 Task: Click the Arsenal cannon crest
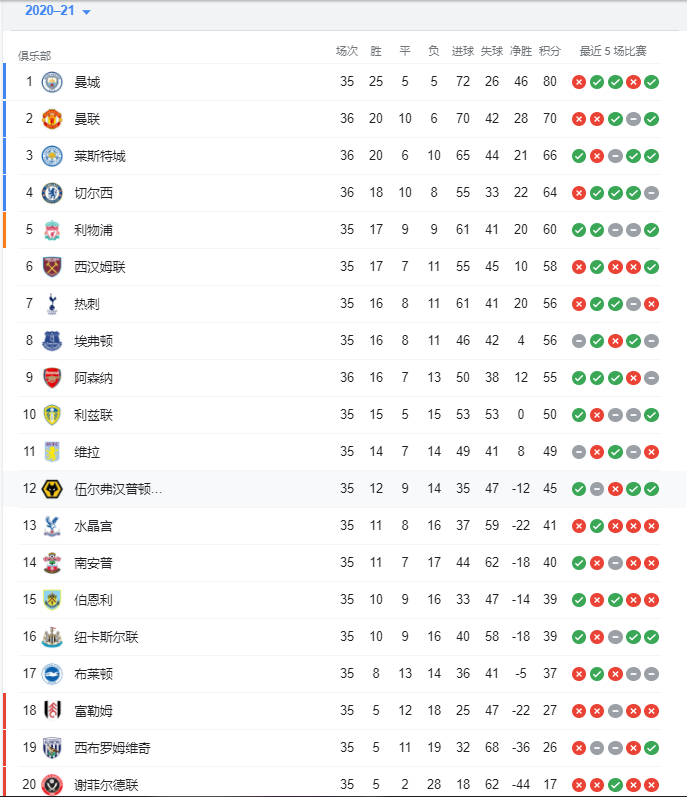52,378
